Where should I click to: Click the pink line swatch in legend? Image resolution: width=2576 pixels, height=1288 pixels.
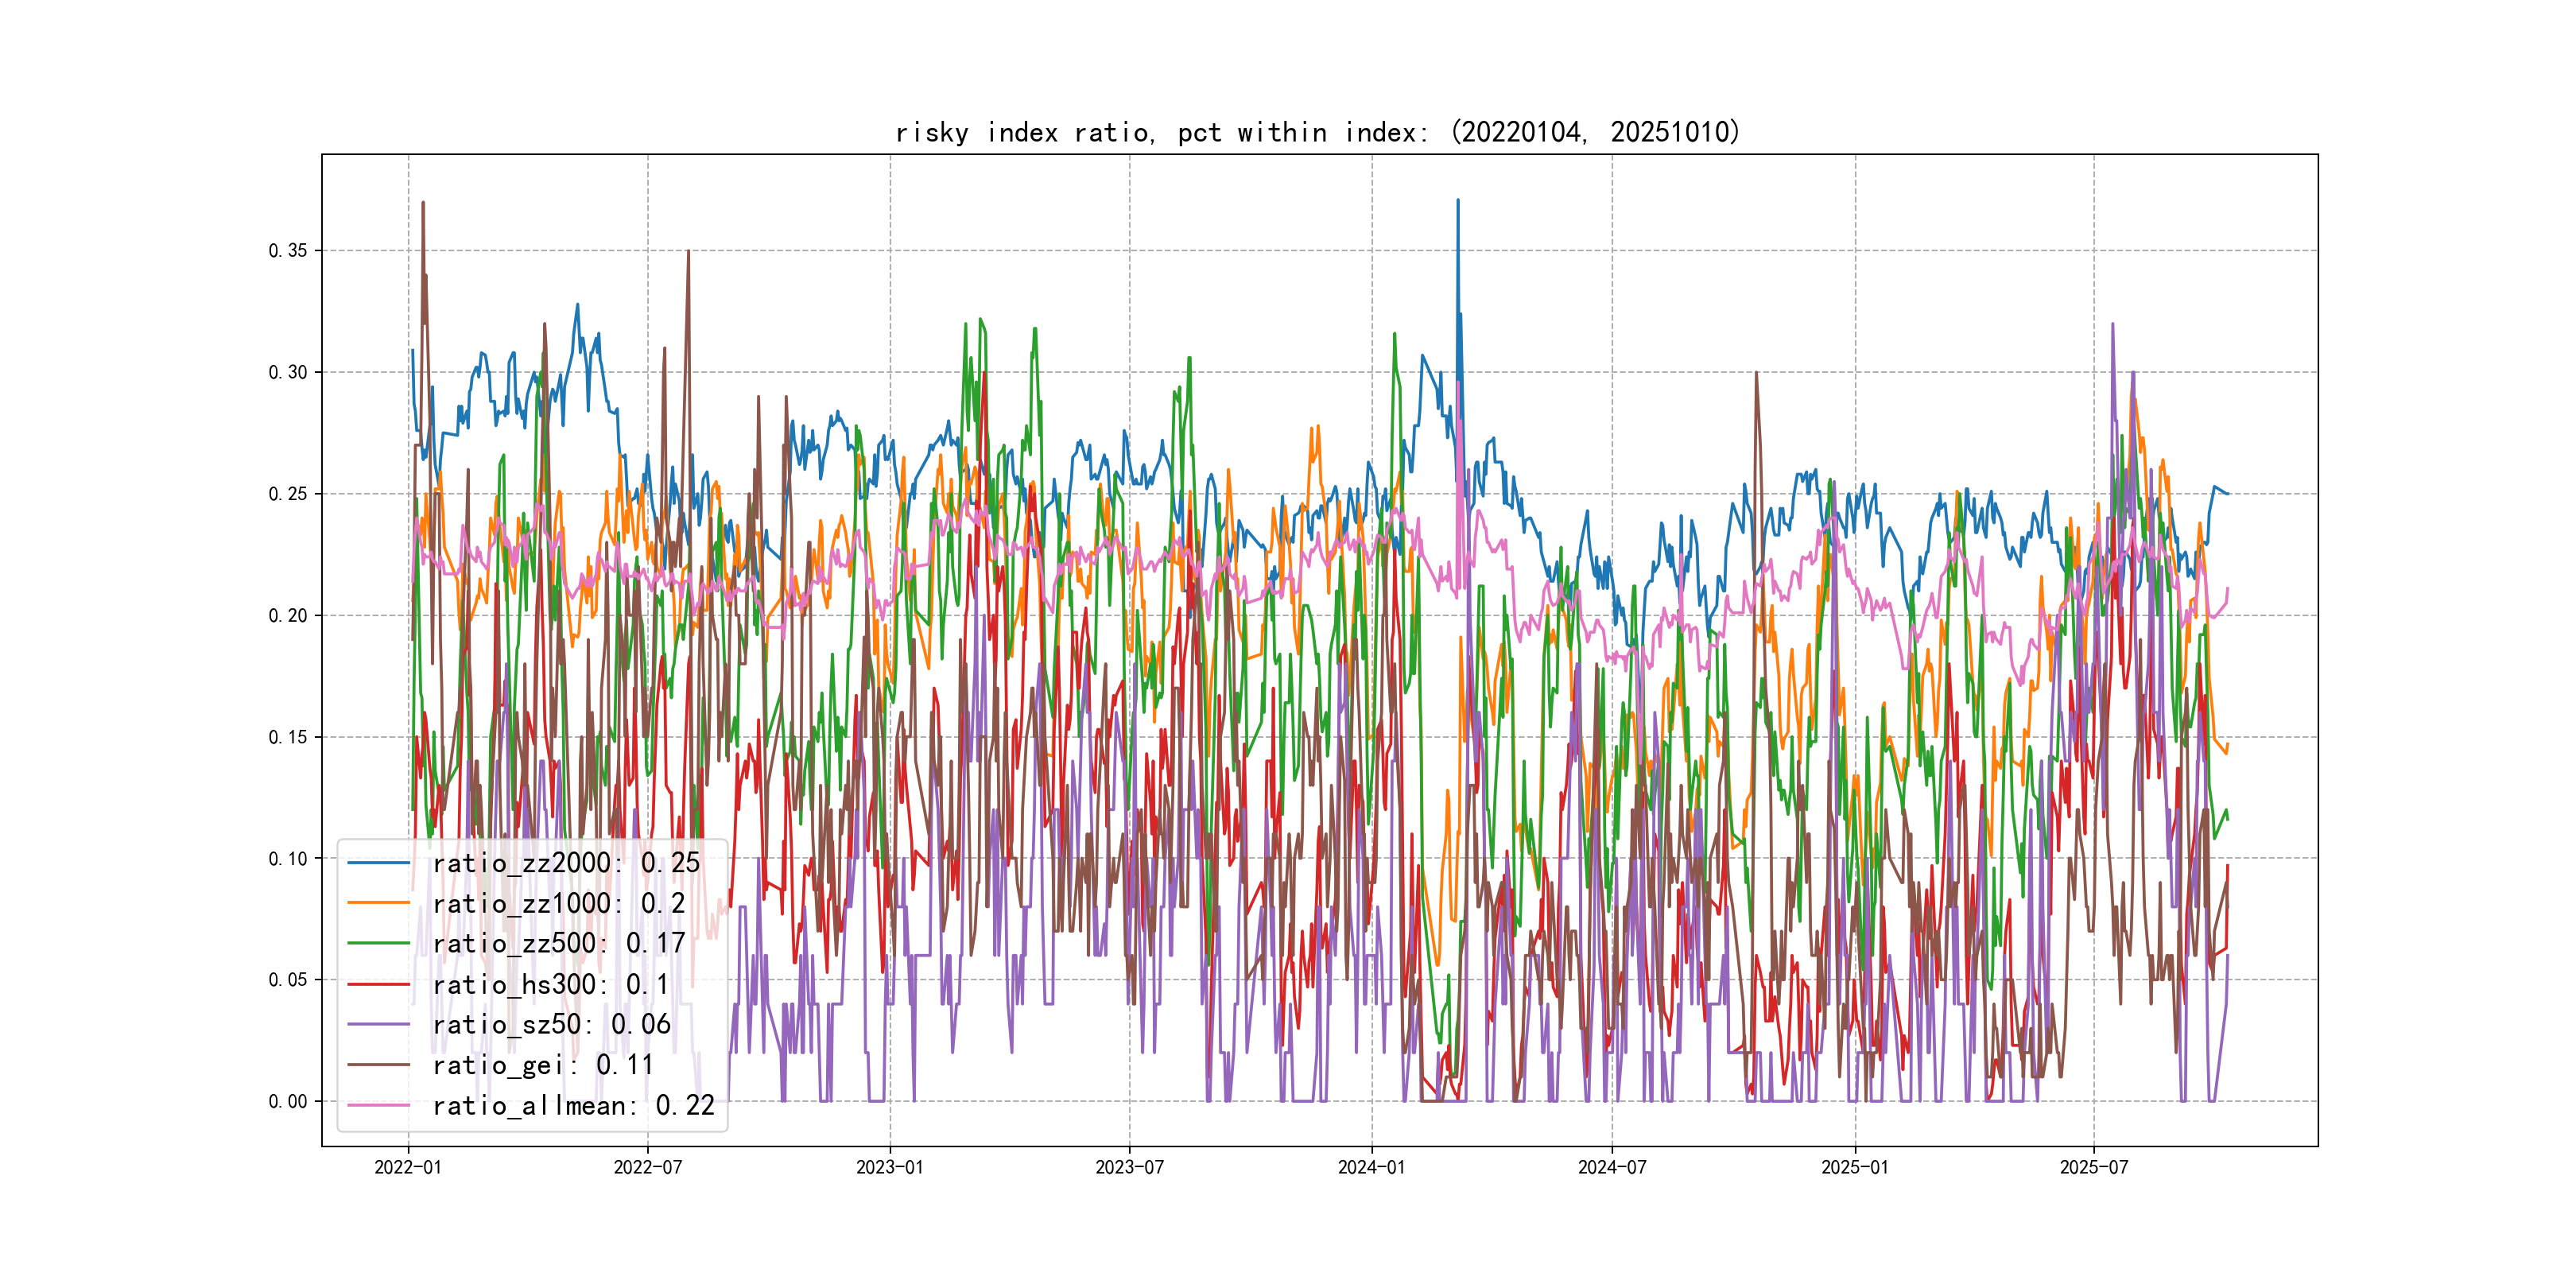click(379, 1106)
